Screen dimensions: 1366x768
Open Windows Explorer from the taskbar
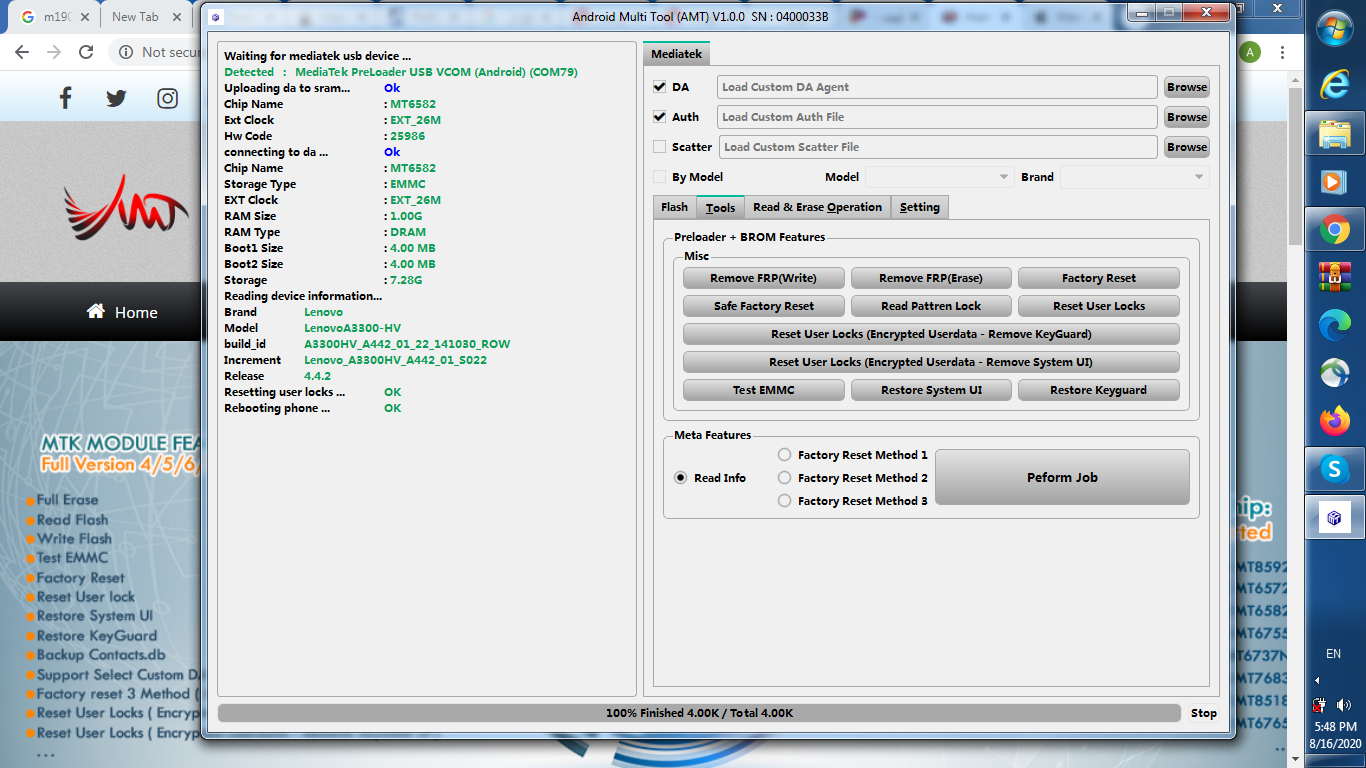pyautogui.click(x=1334, y=133)
